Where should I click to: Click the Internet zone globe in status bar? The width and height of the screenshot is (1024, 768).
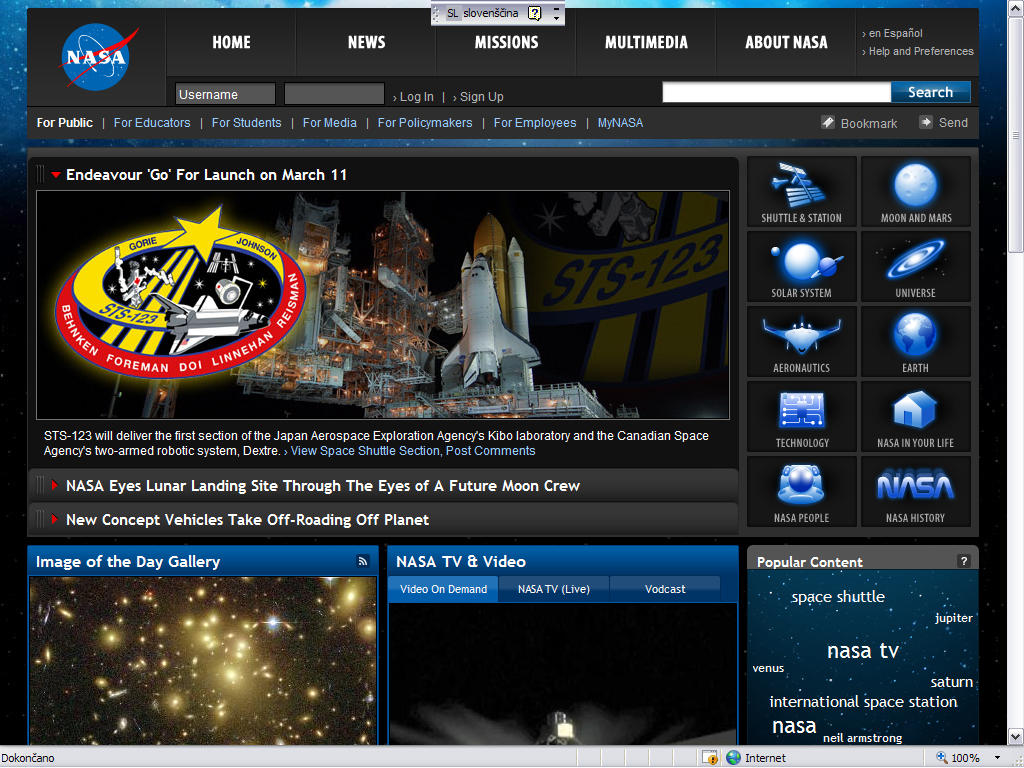pos(734,758)
